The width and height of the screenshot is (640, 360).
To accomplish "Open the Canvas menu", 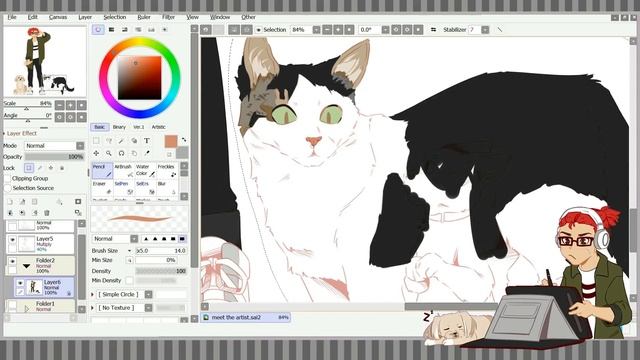I will pyautogui.click(x=58, y=17).
